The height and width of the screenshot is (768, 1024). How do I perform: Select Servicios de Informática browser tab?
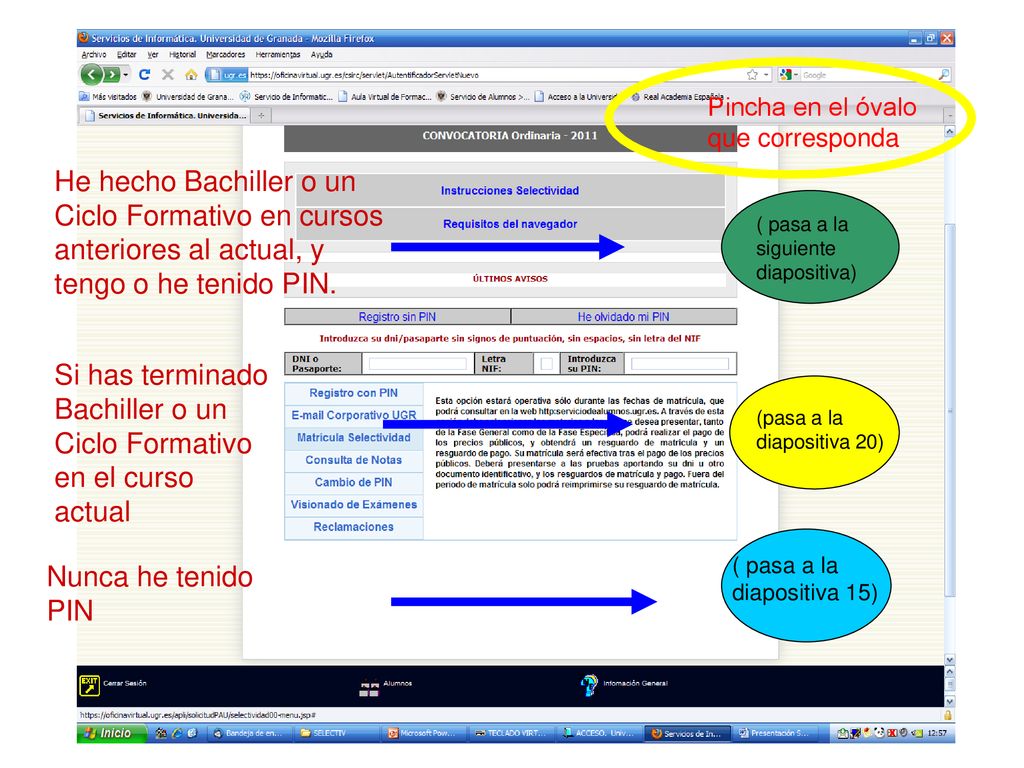166,116
